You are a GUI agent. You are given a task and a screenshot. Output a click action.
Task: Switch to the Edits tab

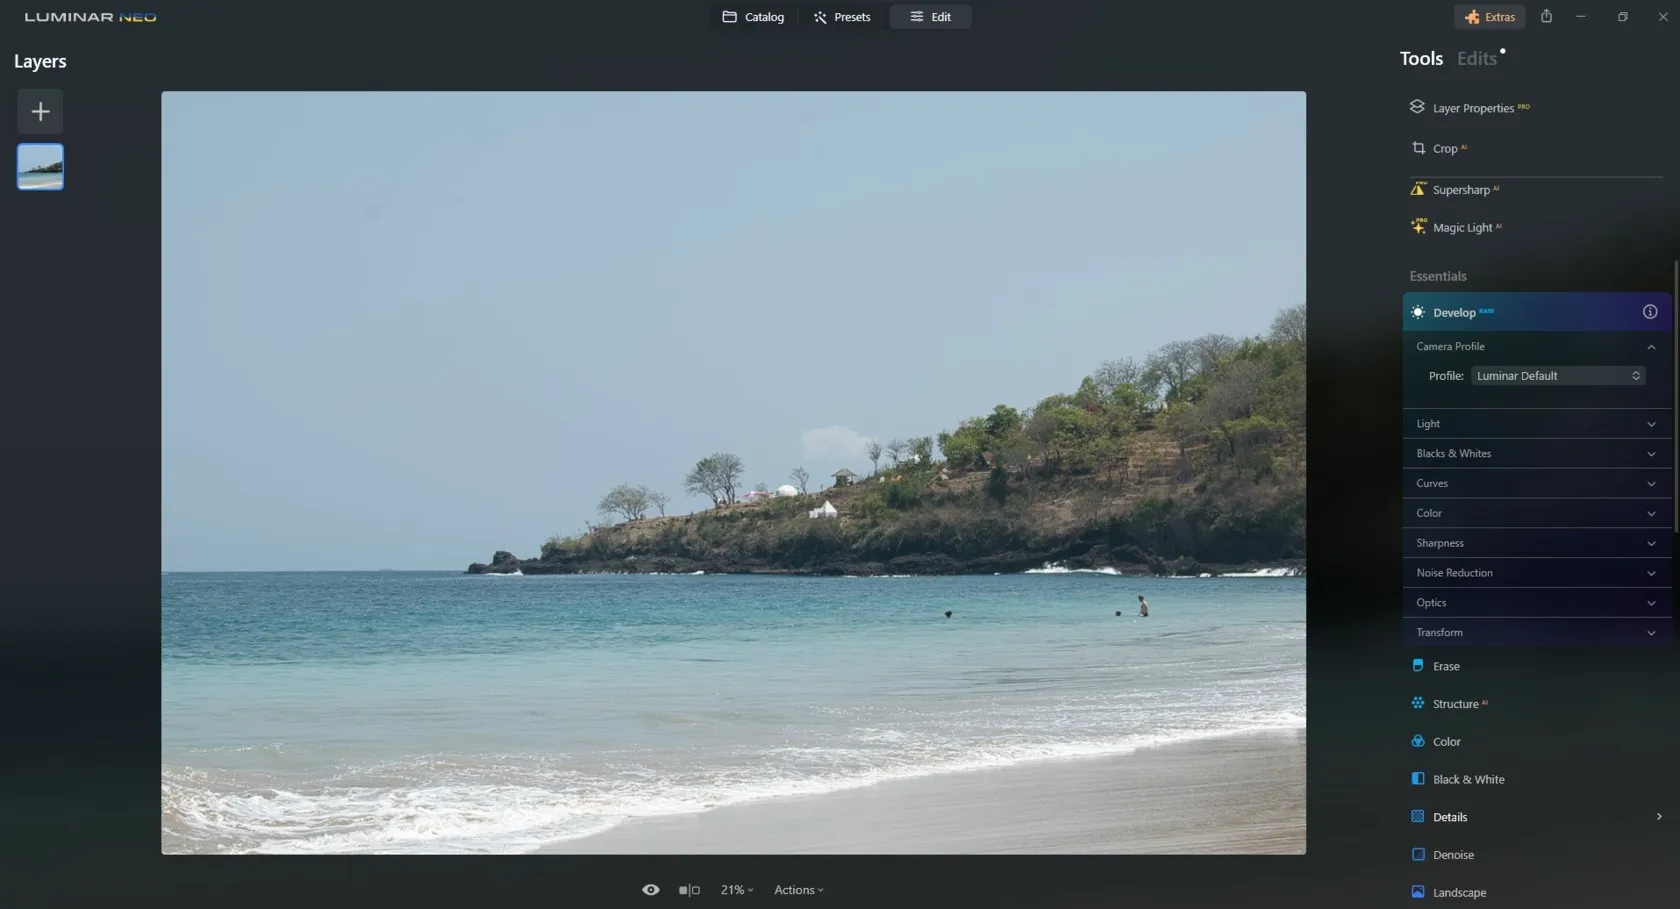1476,59
